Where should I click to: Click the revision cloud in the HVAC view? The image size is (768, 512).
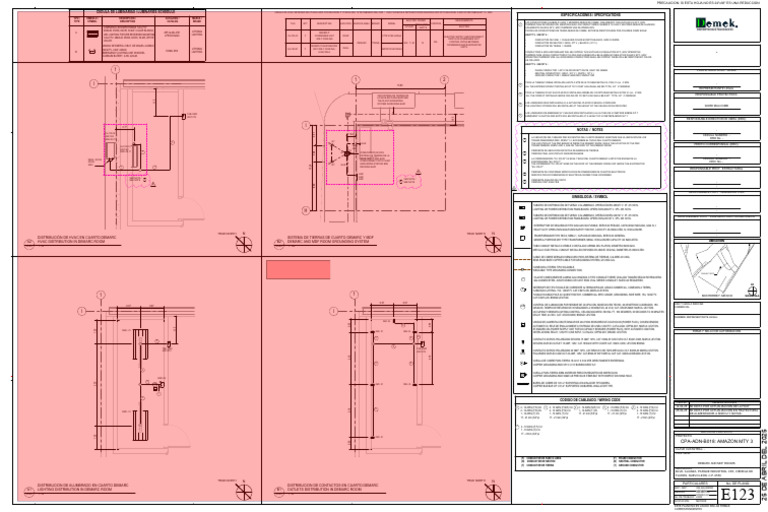(138, 180)
